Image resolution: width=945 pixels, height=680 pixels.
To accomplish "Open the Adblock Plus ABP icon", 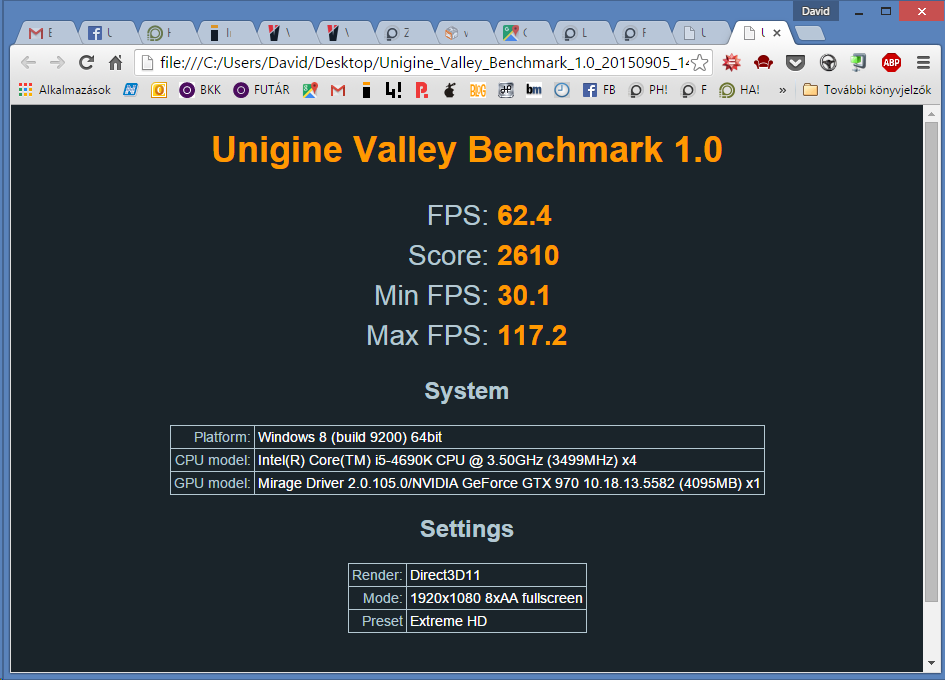I will (x=891, y=62).
